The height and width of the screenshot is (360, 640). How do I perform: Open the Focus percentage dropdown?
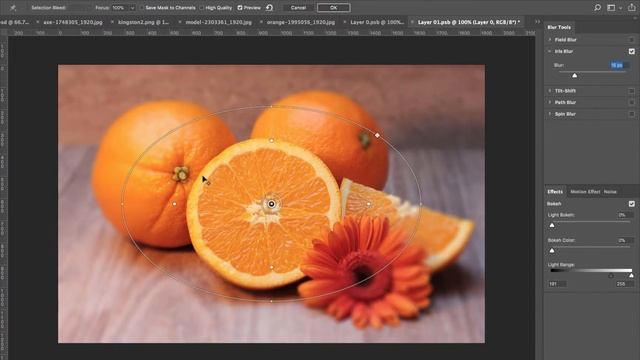[x=132, y=8]
